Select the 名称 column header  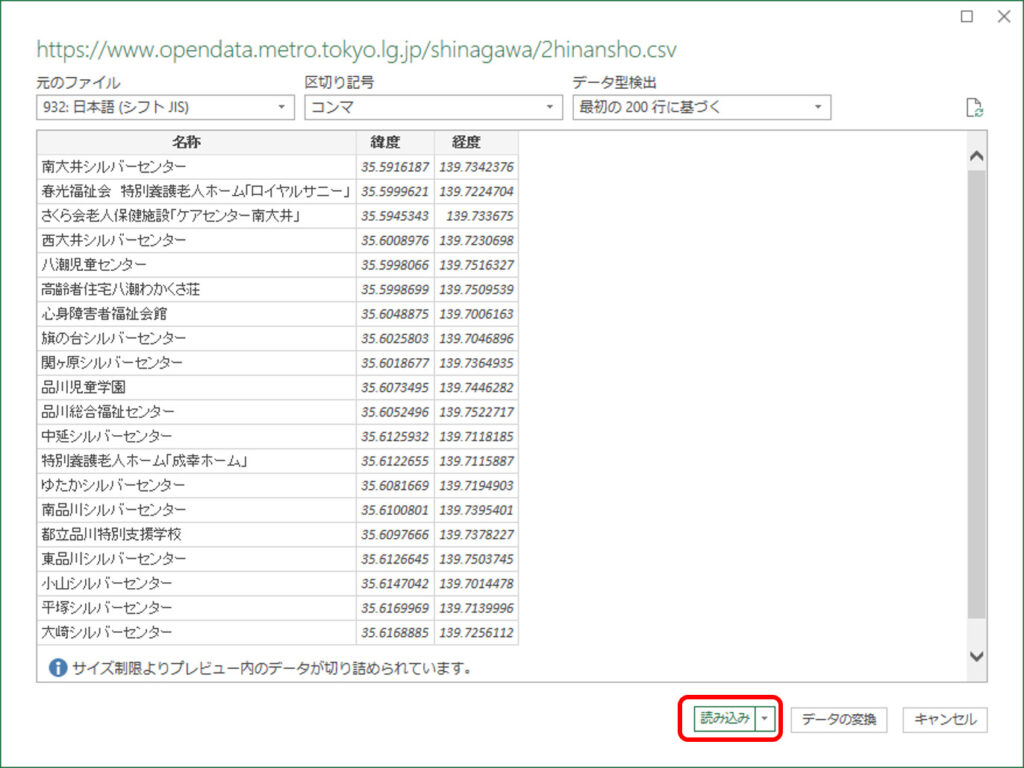click(197, 142)
